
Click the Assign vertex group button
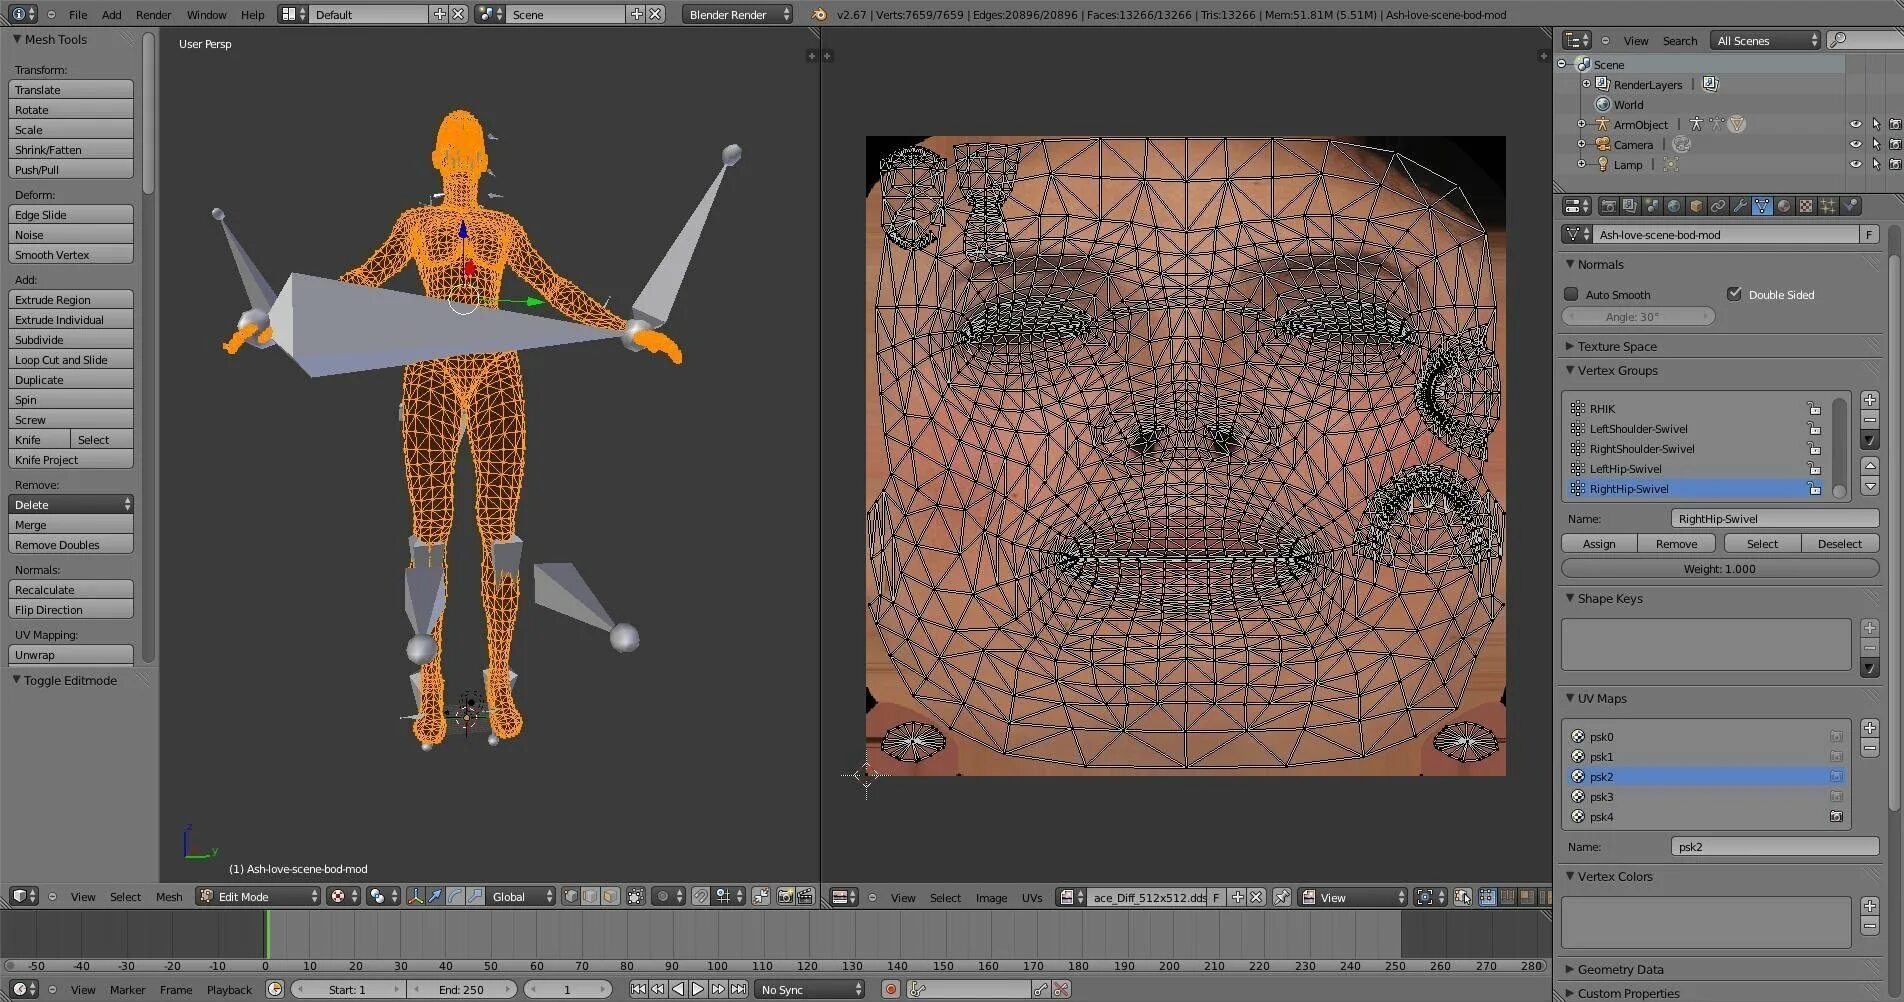pos(1599,544)
